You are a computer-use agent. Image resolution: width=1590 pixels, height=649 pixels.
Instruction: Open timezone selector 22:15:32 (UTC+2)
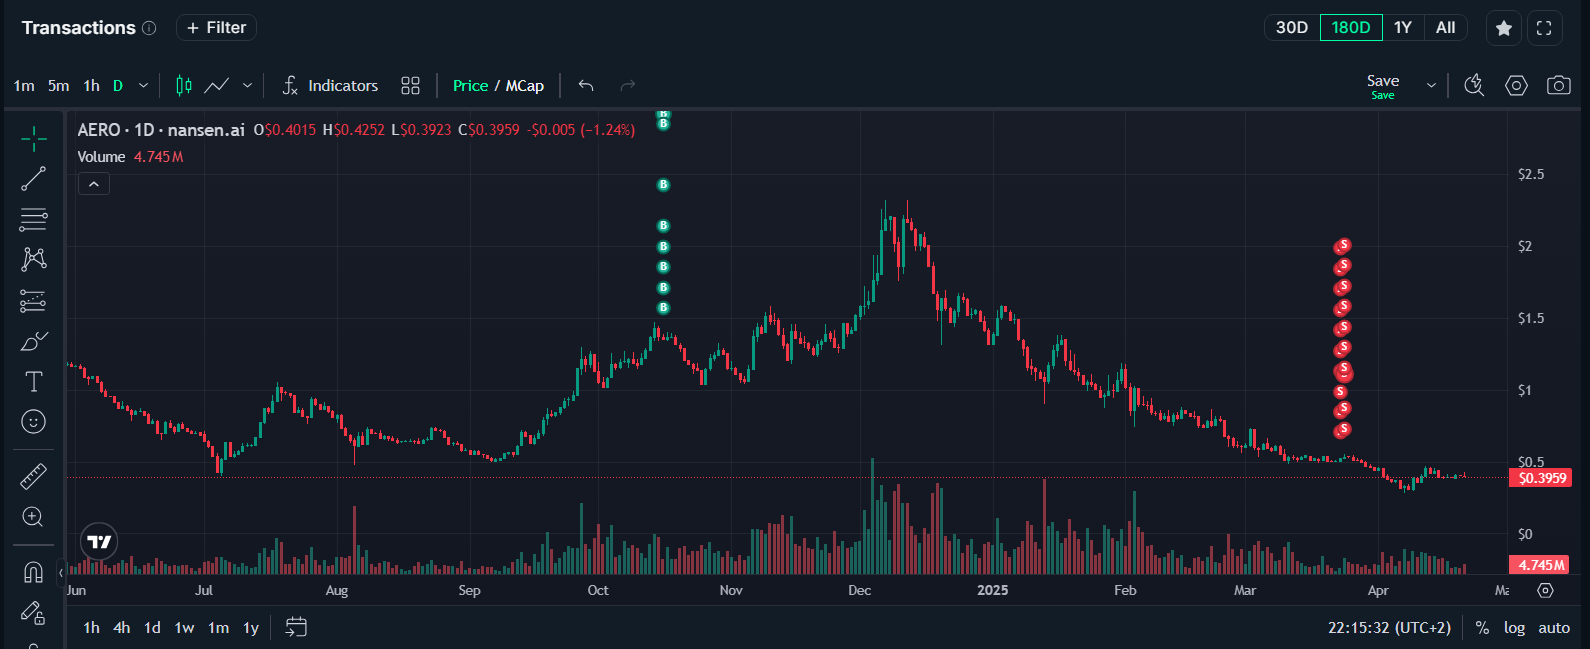point(1389,628)
